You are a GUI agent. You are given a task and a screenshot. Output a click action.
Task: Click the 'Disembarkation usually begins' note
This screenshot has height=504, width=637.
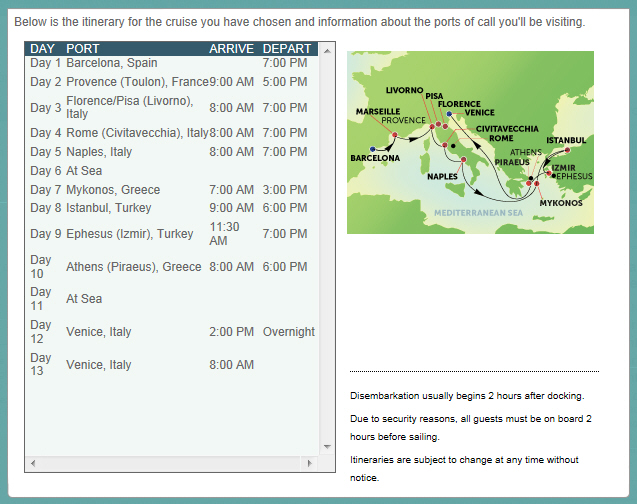click(x=467, y=396)
